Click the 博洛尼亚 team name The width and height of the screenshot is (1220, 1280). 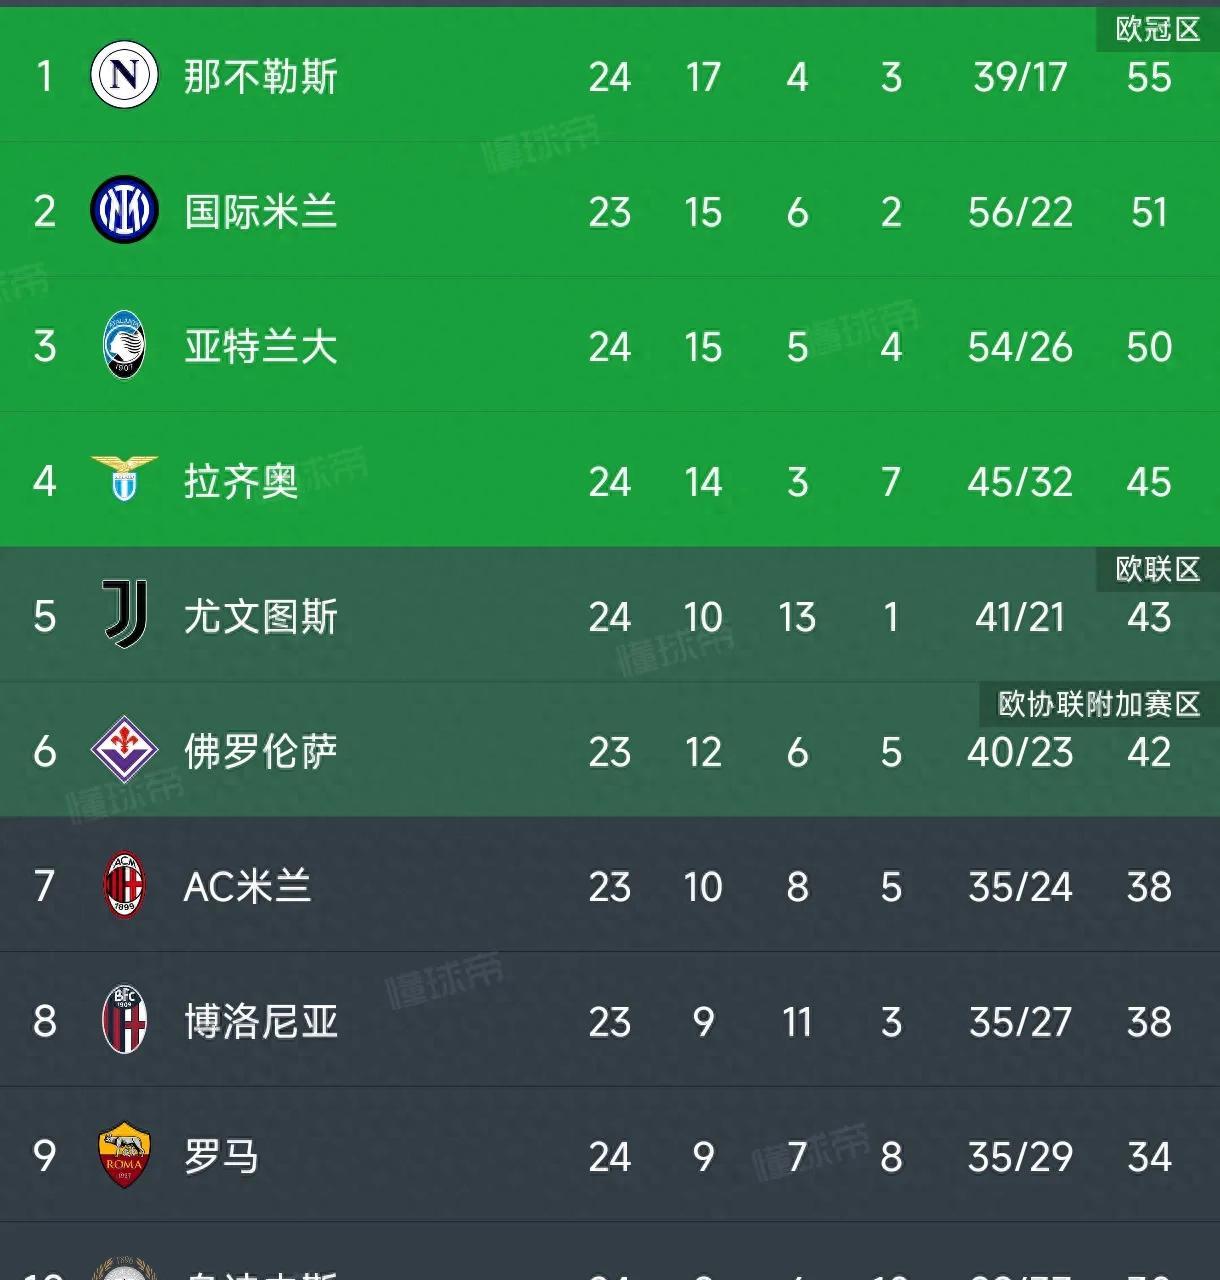(261, 1022)
